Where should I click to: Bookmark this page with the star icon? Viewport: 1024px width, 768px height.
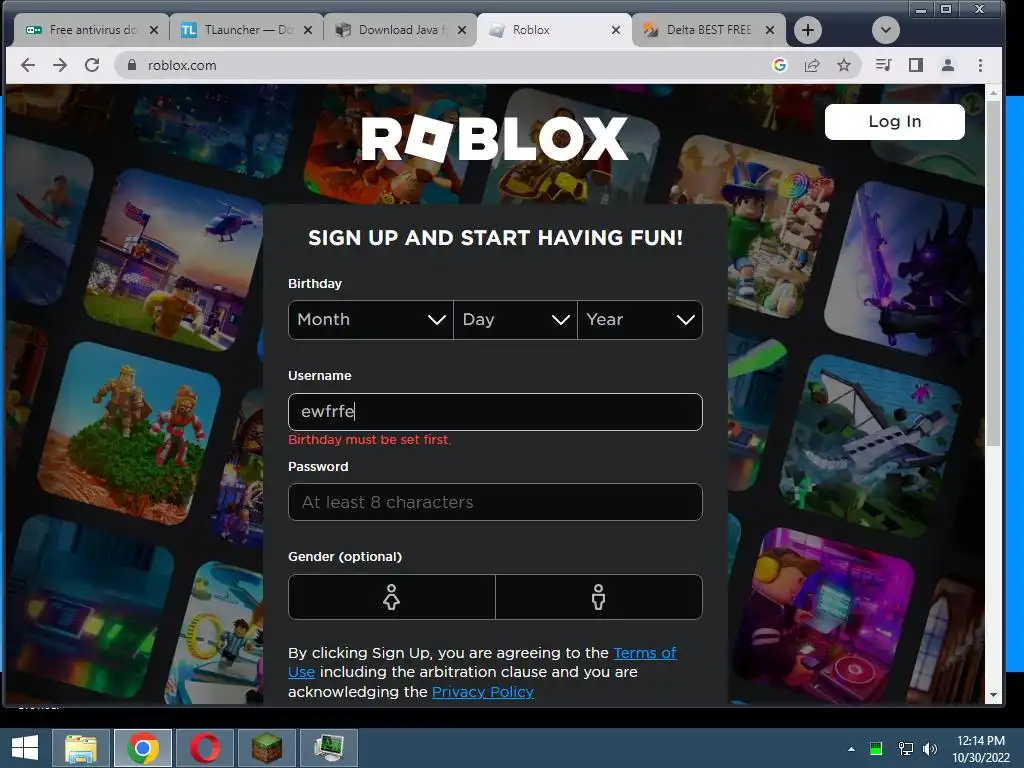point(844,65)
